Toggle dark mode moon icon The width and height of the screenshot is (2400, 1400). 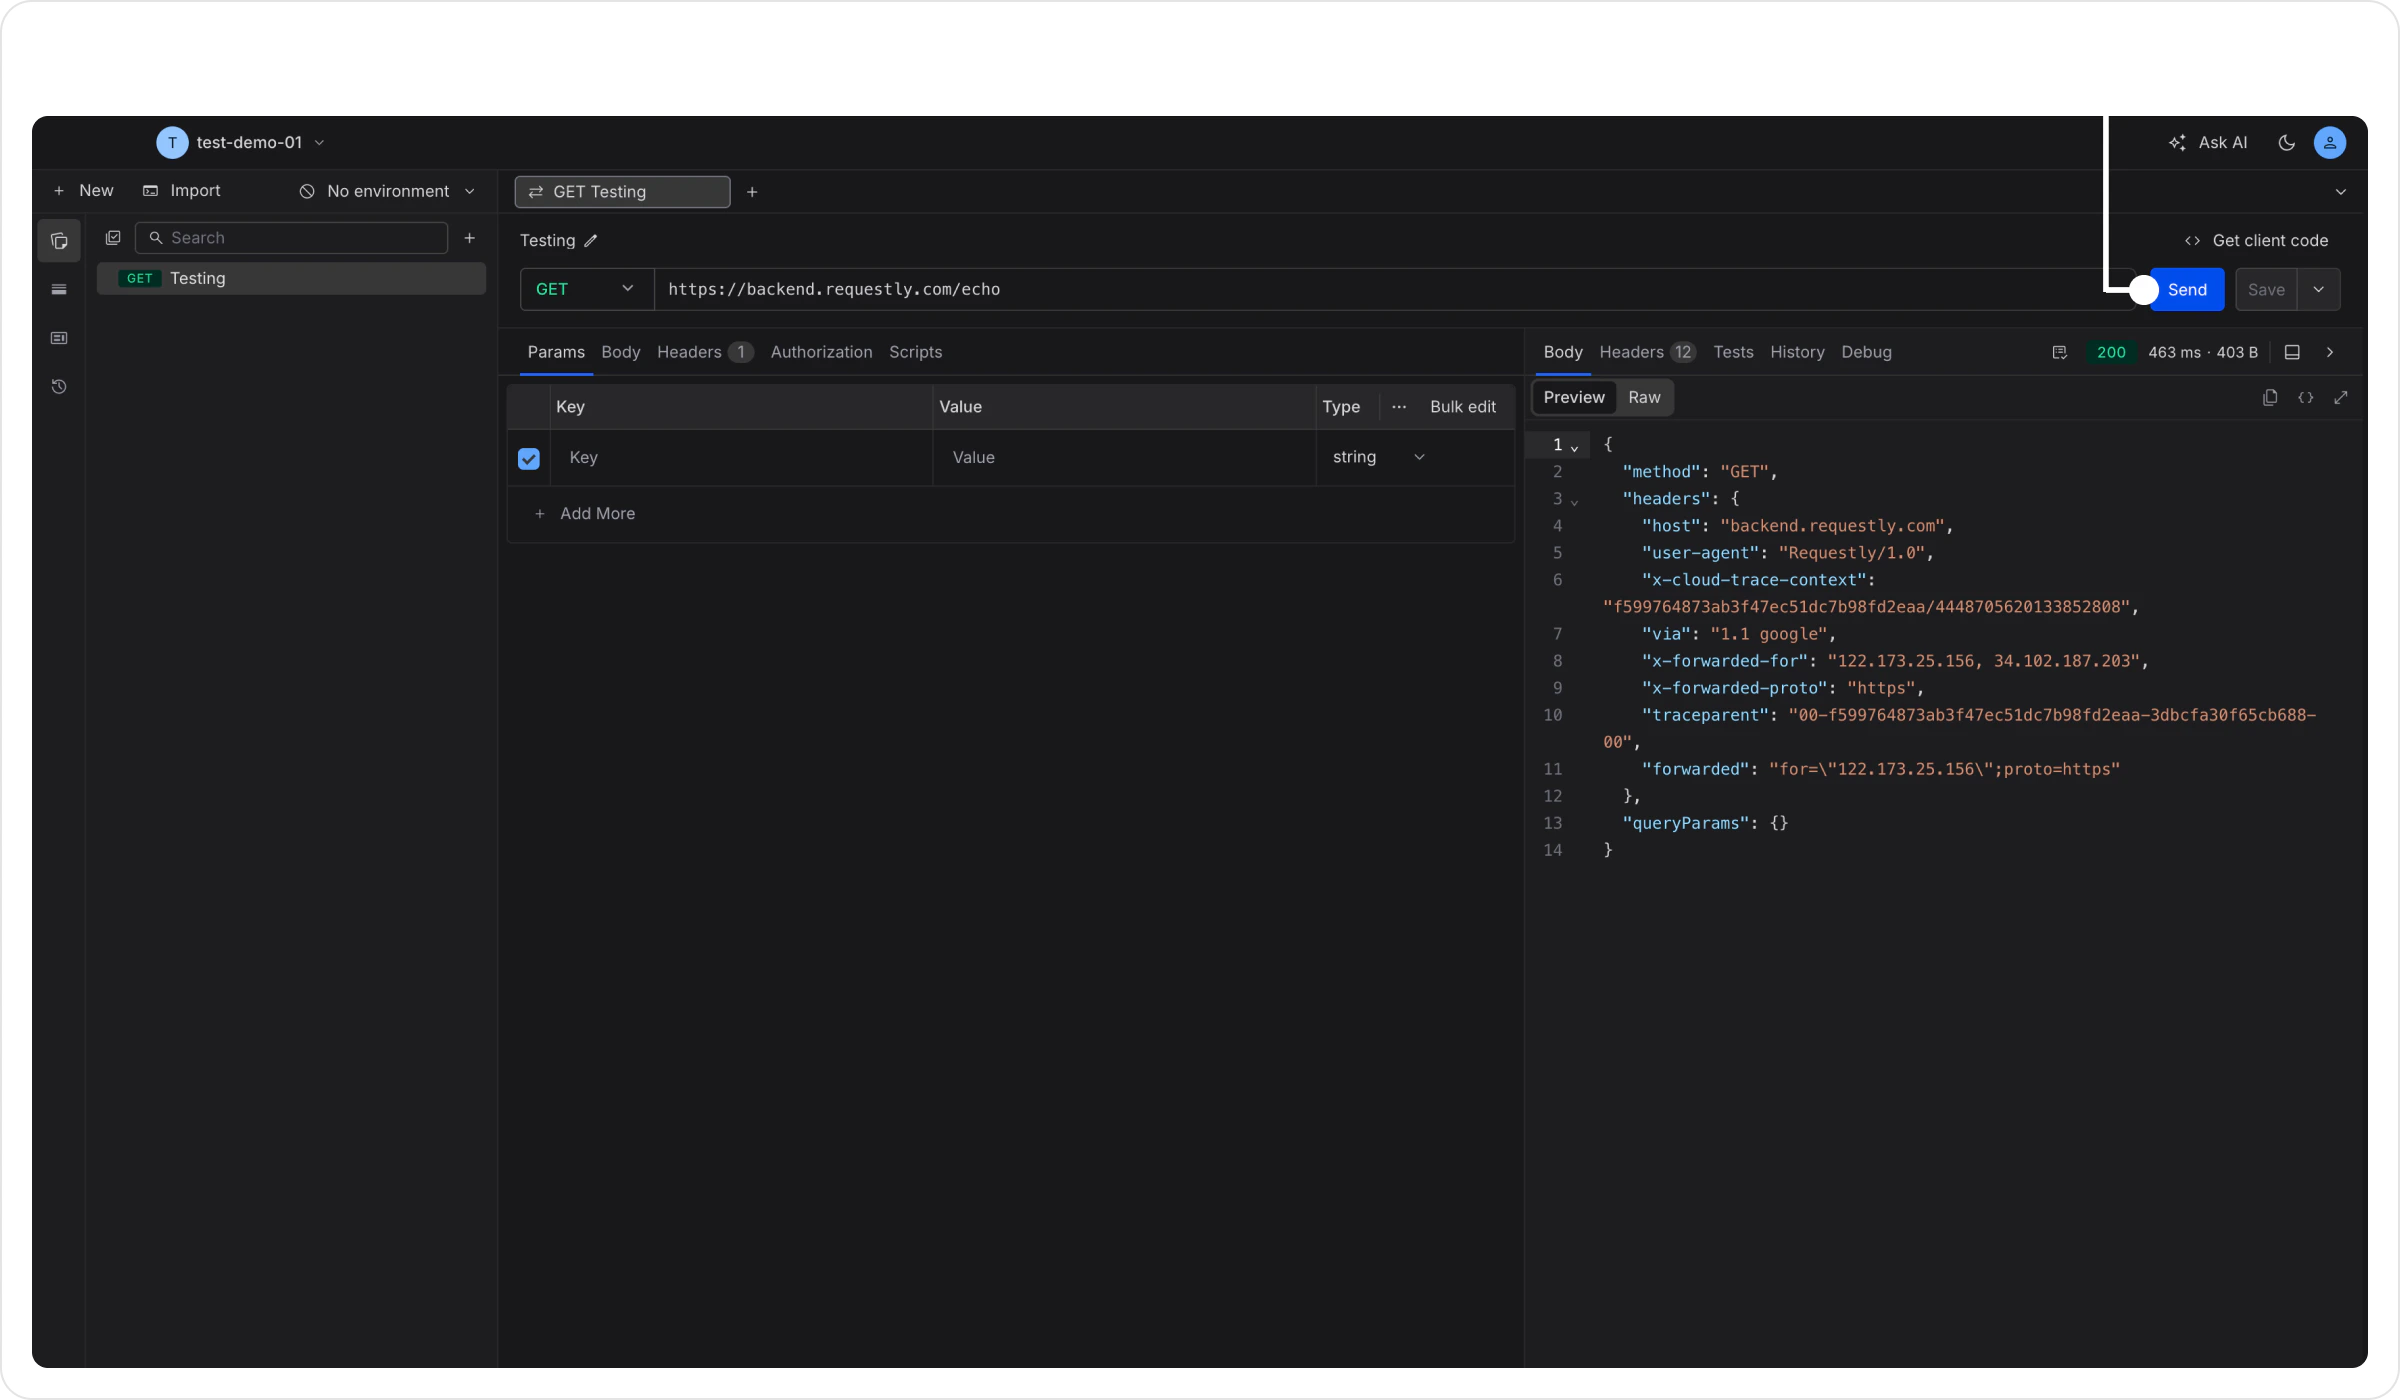tap(2286, 143)
